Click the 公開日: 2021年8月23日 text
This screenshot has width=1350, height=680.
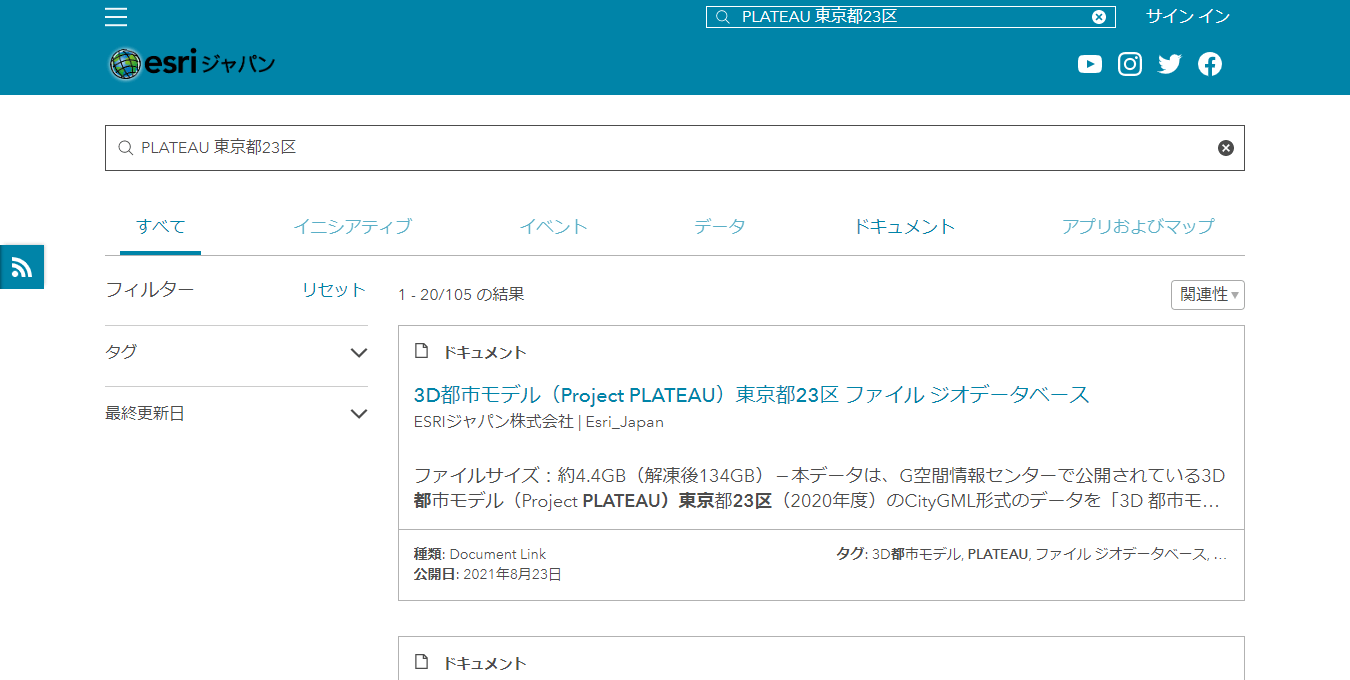pos(487,574)
